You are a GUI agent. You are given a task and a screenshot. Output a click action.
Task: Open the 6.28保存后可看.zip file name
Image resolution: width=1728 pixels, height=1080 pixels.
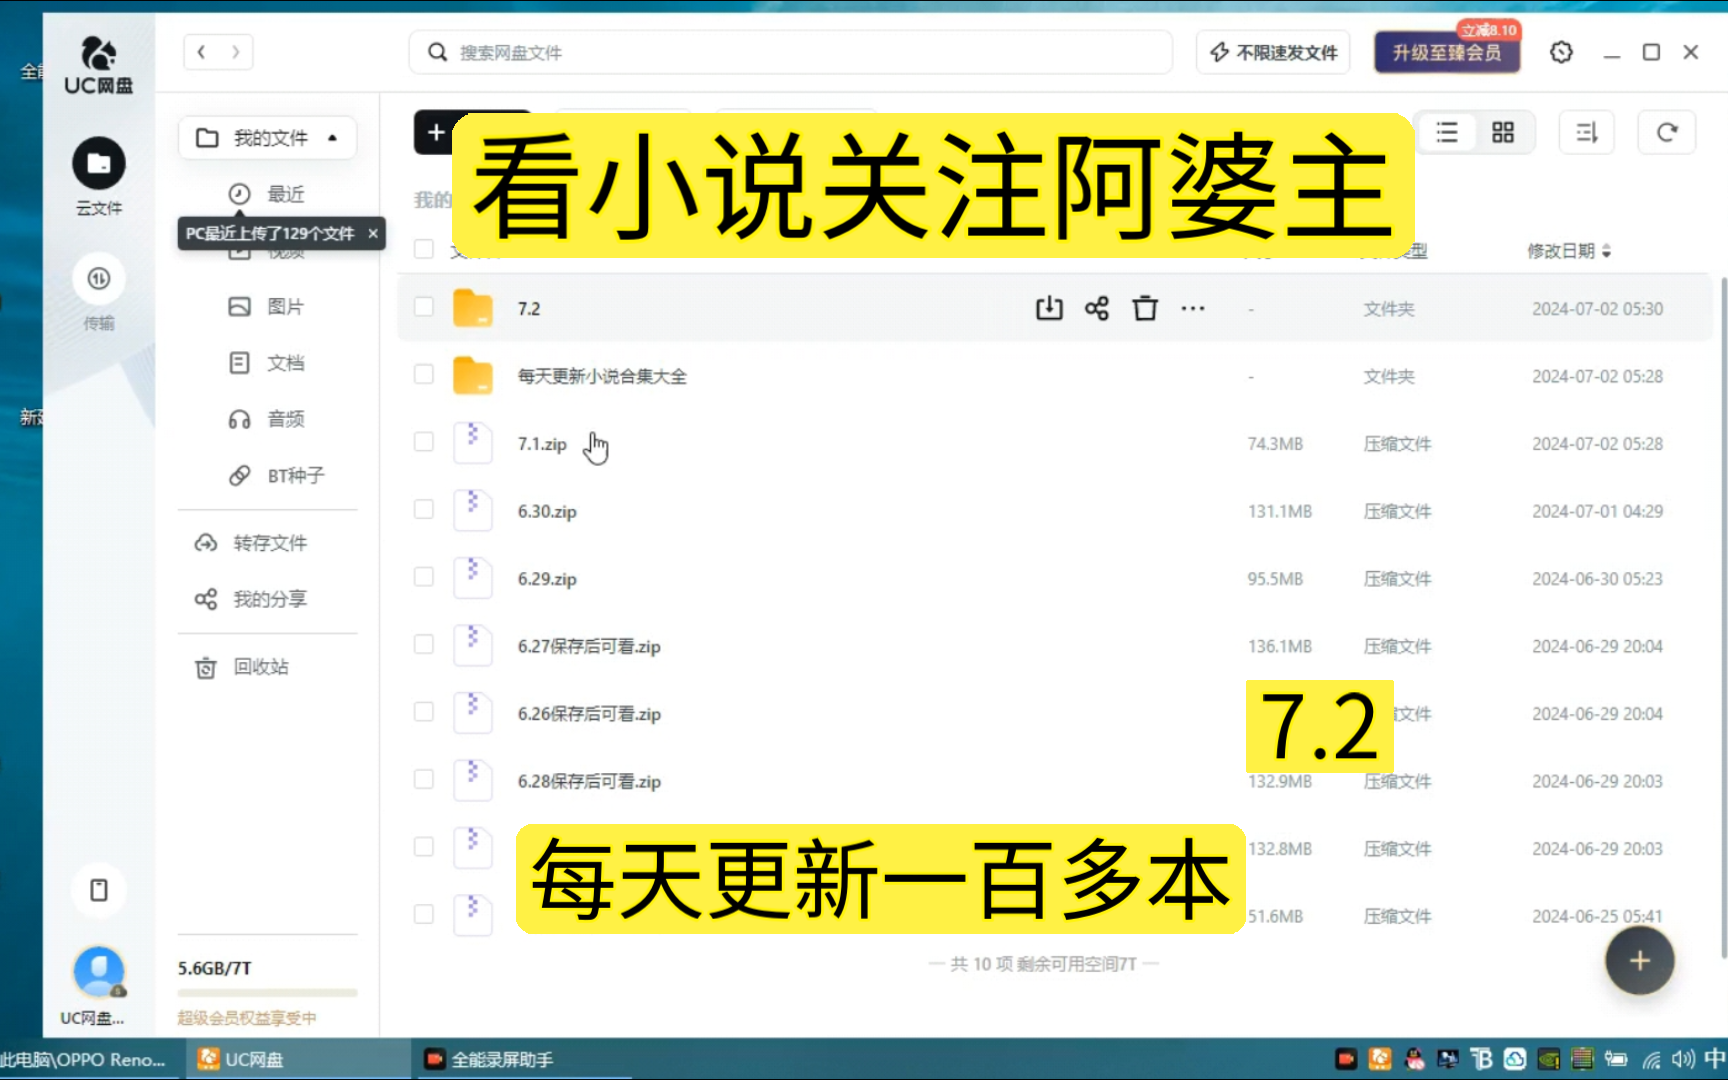tap(589, 781)
